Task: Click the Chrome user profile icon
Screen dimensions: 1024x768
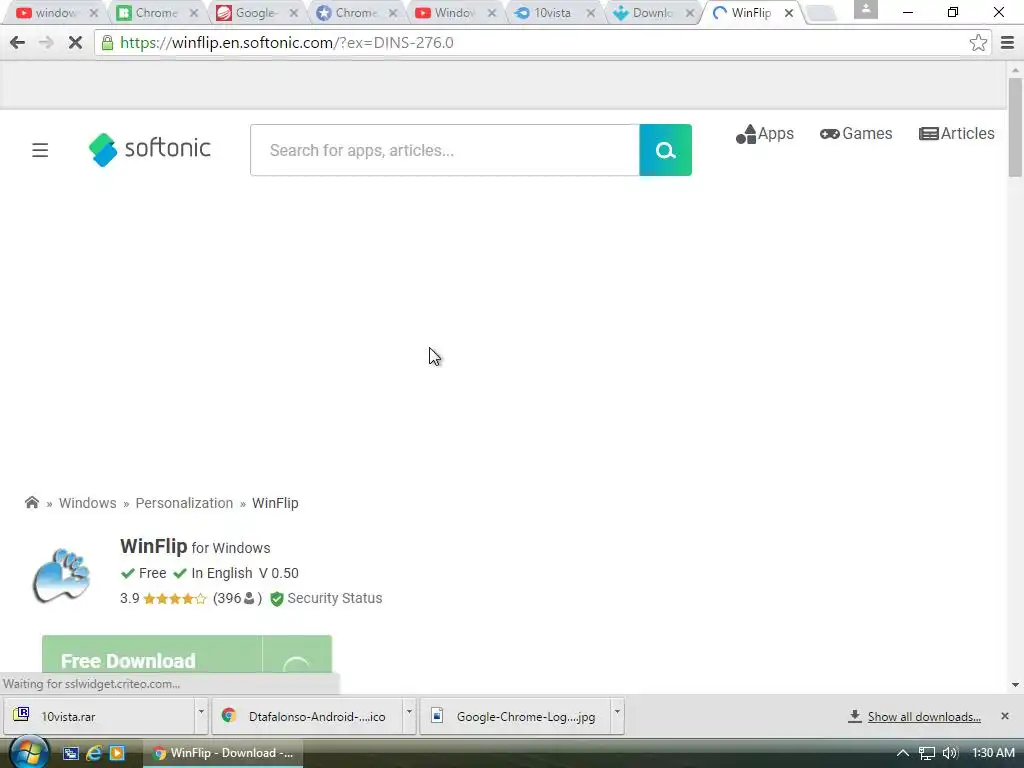Action: (865, 9)
